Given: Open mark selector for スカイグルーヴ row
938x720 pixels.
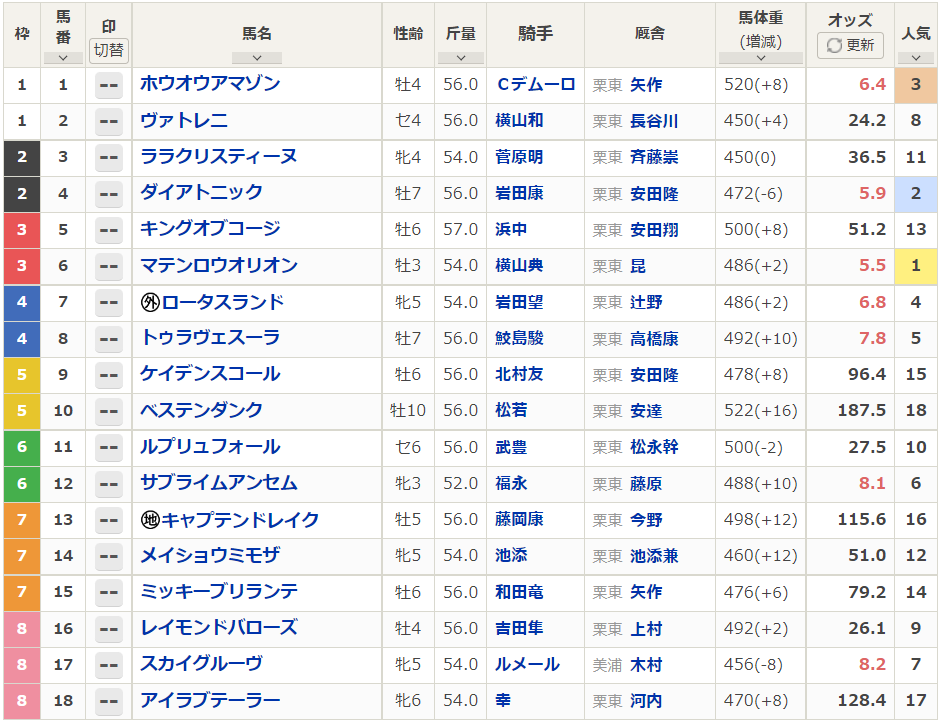Looking at the screenshot, I should (x=109, y=665).
